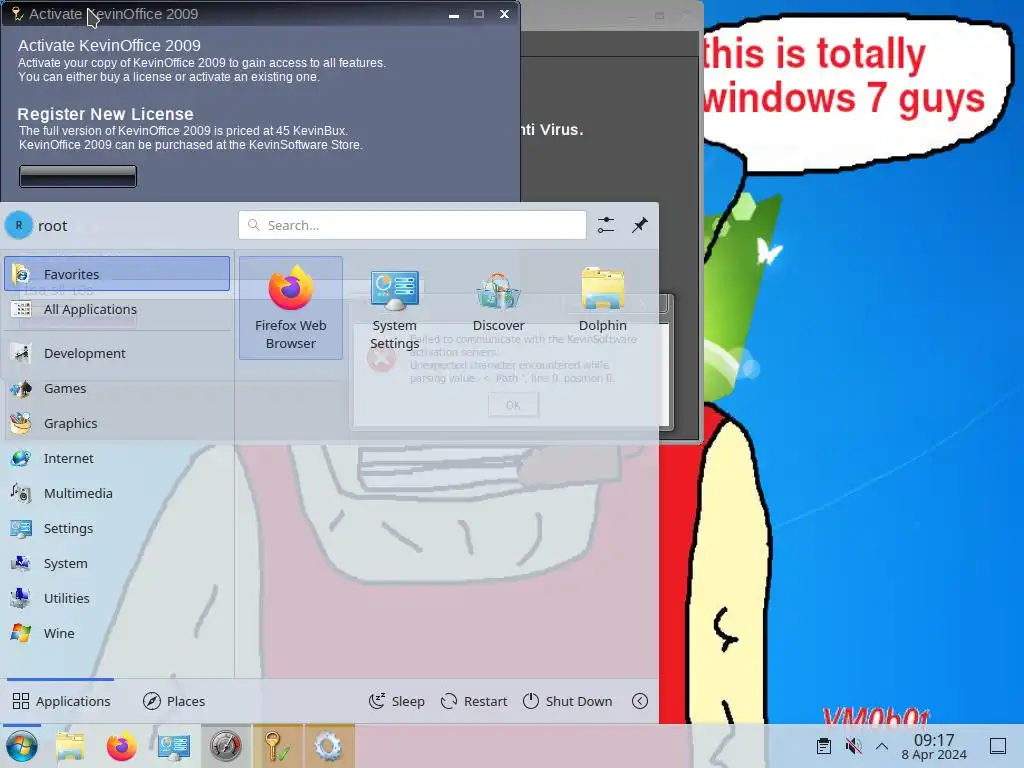Open Firefox Web Browser from Favorites
1024x768 pixels.
click(x=291, y=308)
